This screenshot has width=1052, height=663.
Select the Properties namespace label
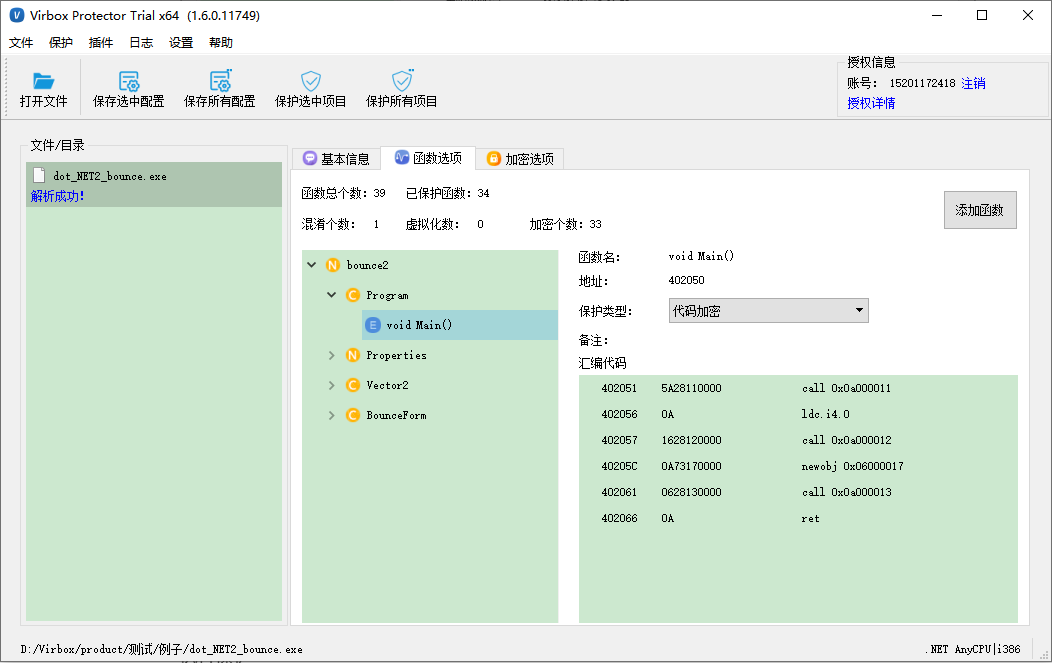pyautogui.click(x=396, y=356)
